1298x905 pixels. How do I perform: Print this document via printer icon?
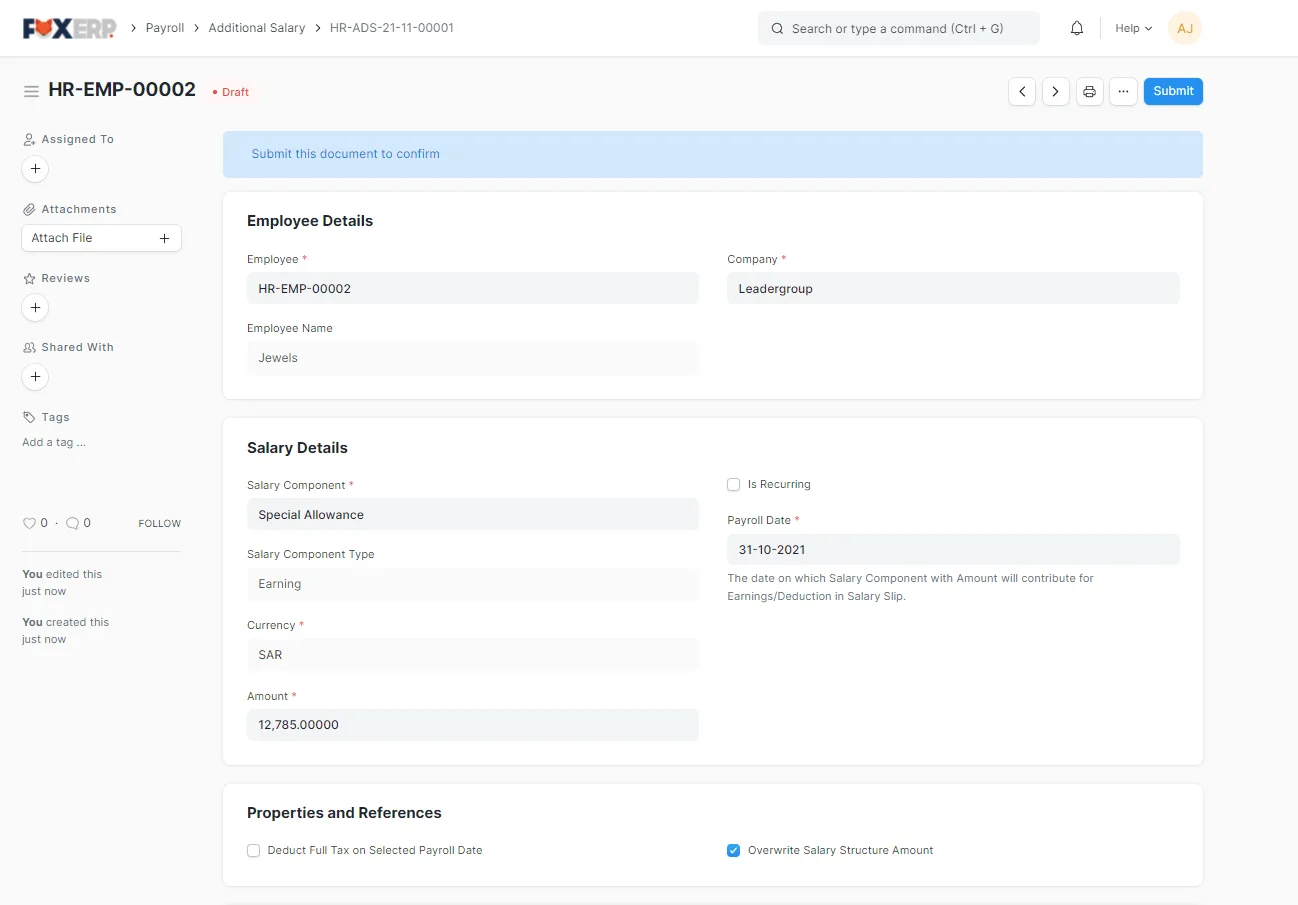pyautogui.click(x=1090, y=91)
